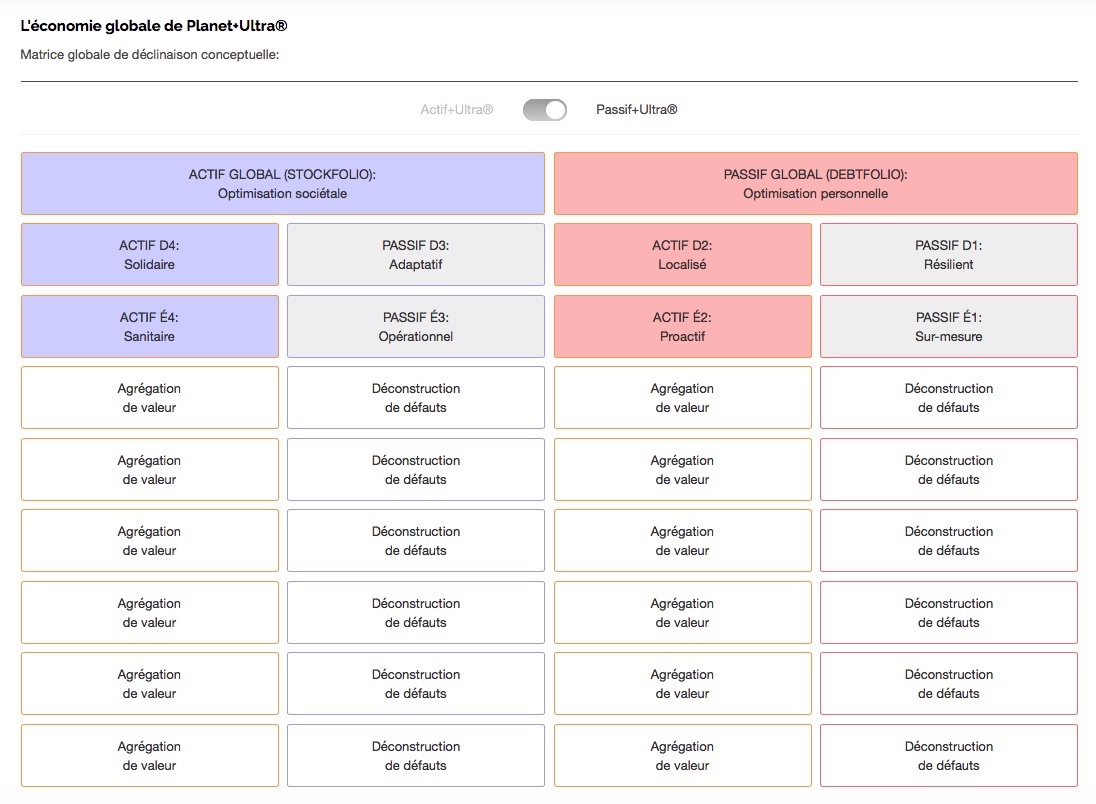Select the PASSIF É3 Opérationnel card
The height and width of the screenshot is (804, 1096).
point(416,326)
